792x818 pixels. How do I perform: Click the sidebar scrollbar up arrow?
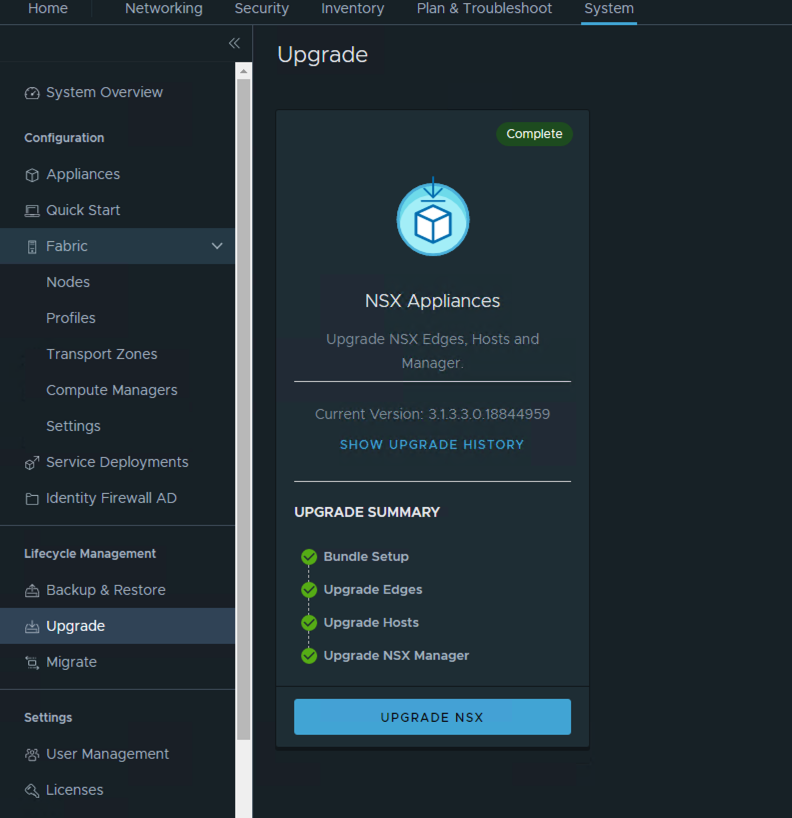[244, 71]
